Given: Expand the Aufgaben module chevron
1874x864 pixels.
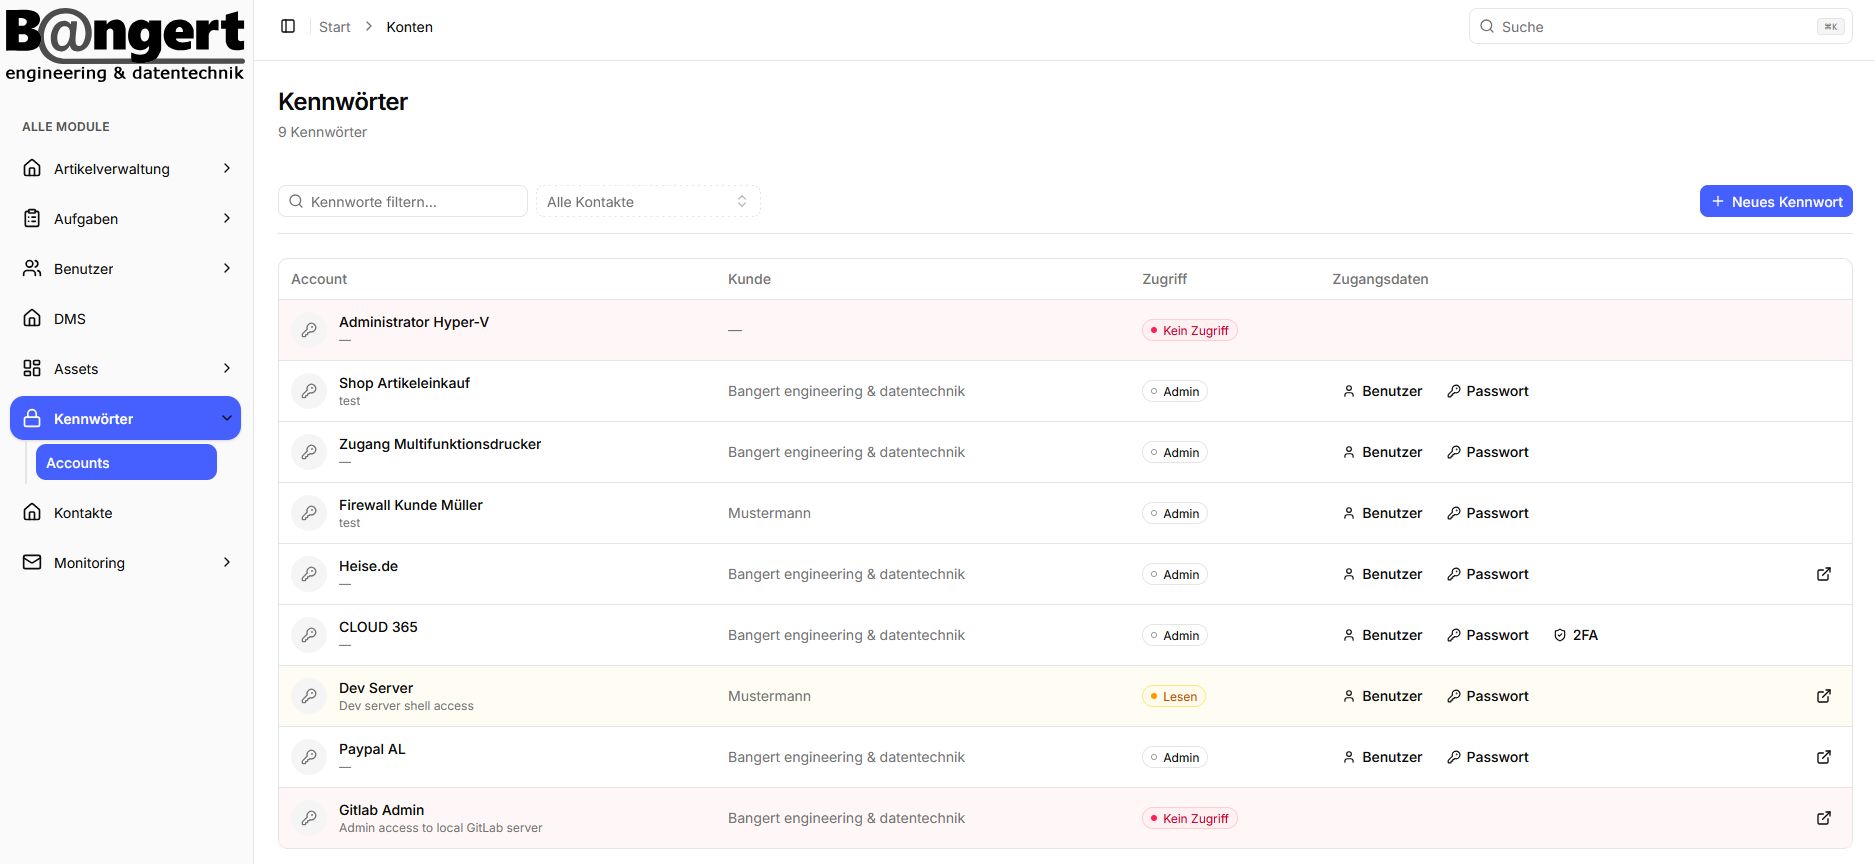Looking at the screenshot, I should coord(227,218).
